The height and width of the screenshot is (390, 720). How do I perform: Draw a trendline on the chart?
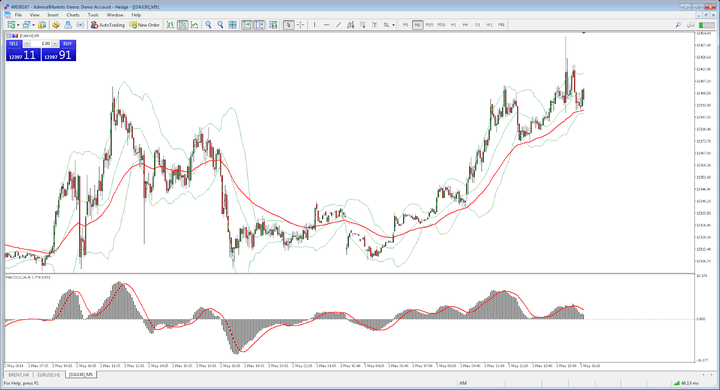tap(338, 25)
